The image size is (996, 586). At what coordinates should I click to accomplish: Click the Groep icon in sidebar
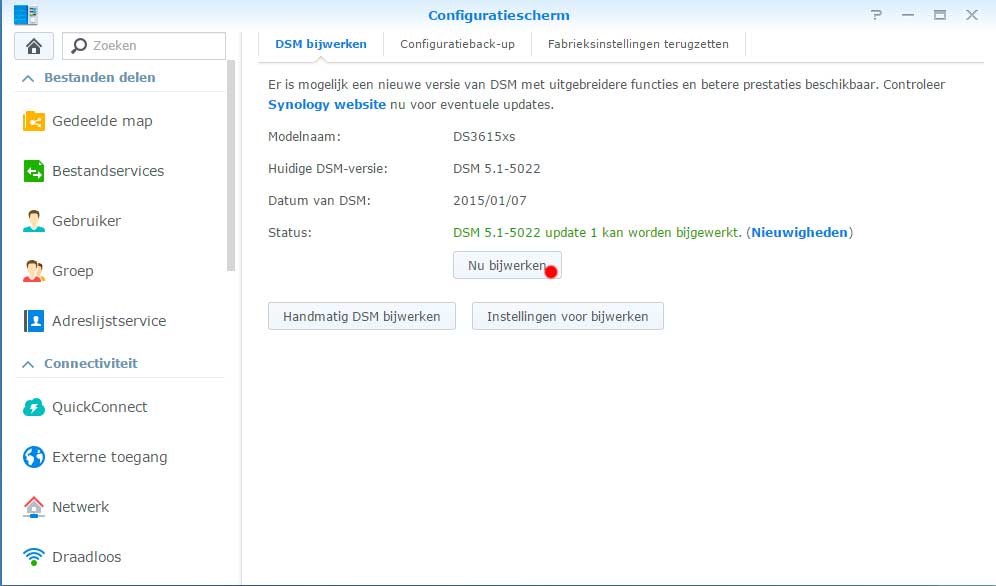34,271
